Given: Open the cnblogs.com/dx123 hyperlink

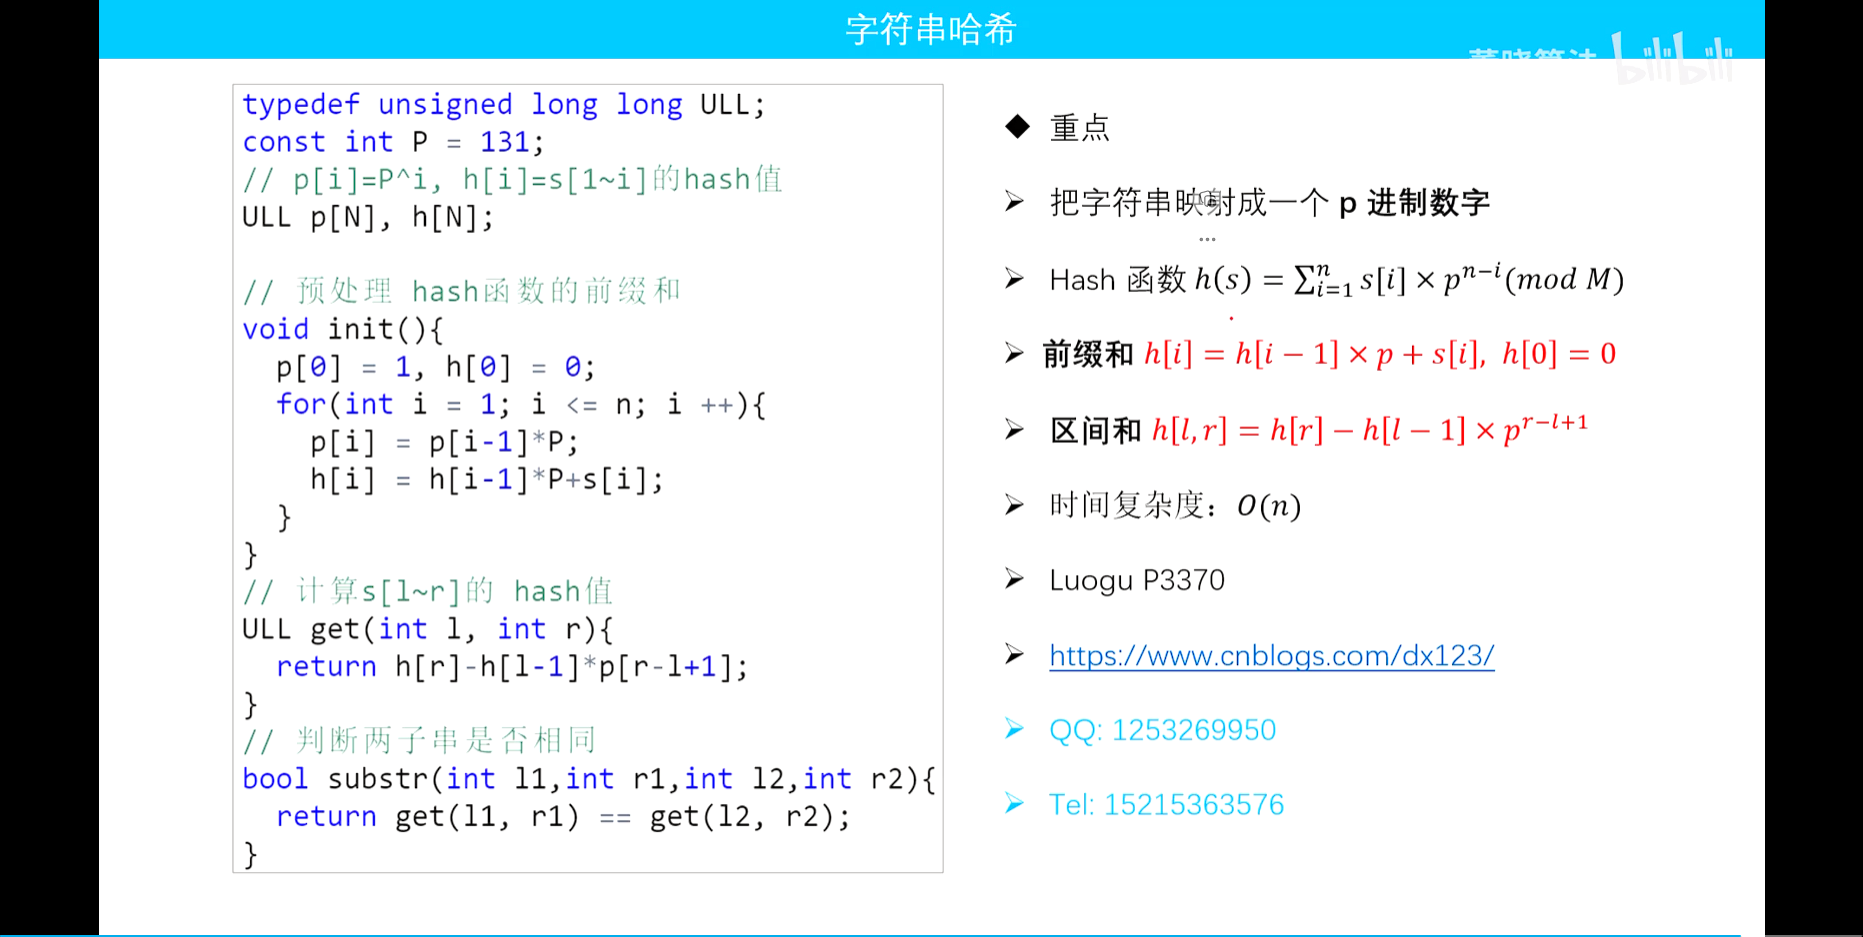Looking at the screenshot, I should [1271, 656].
